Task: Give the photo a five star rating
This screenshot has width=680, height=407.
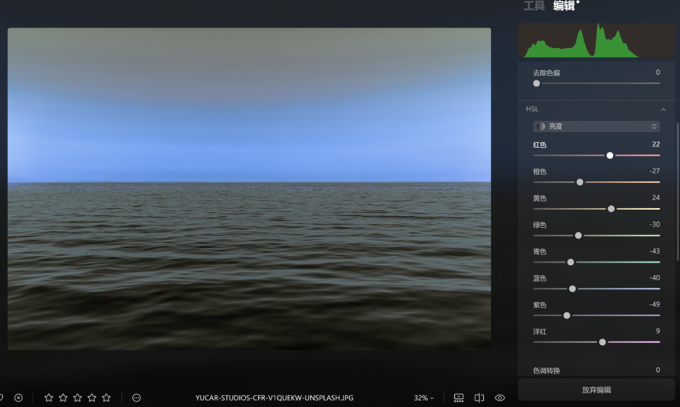Action: (106, 398)
